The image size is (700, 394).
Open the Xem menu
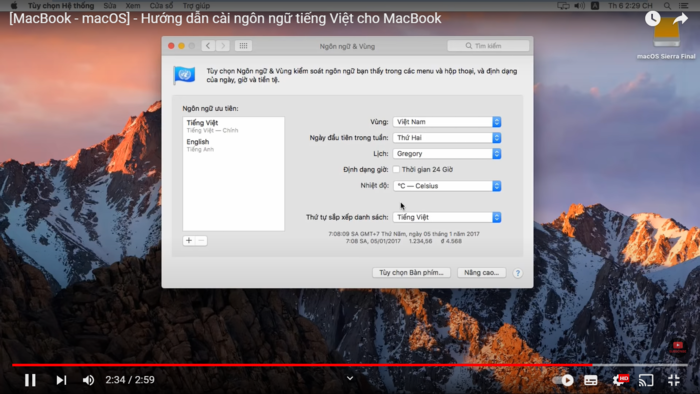[x=133, y=5]
